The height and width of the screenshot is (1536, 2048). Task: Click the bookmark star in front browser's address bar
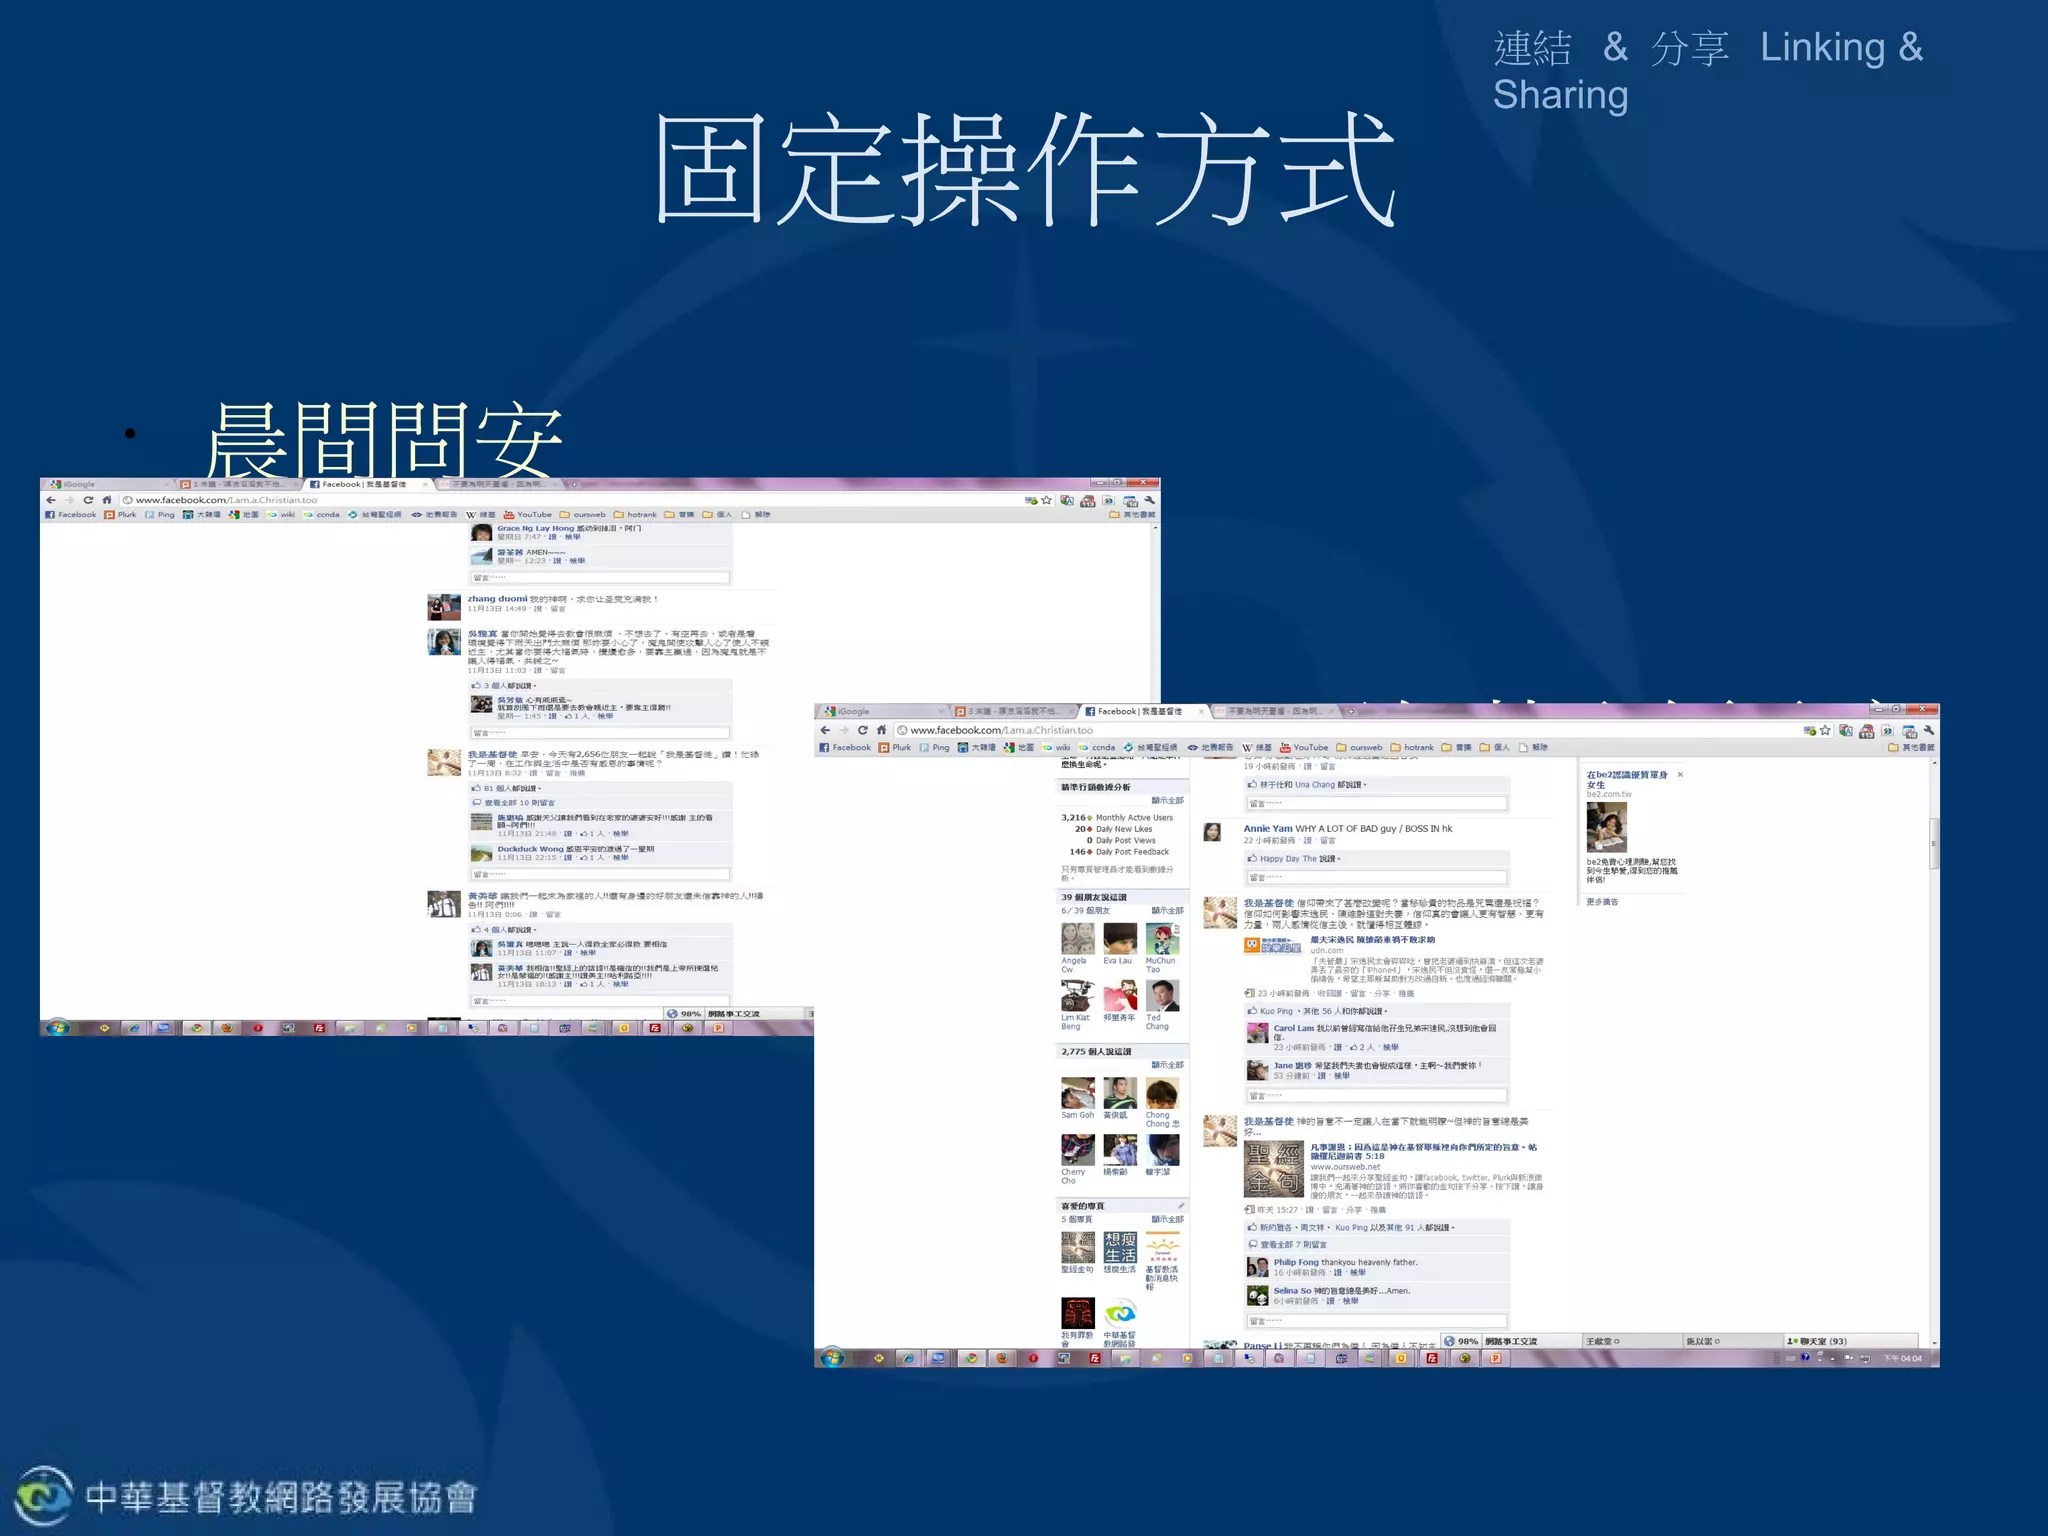point(1825,731)
